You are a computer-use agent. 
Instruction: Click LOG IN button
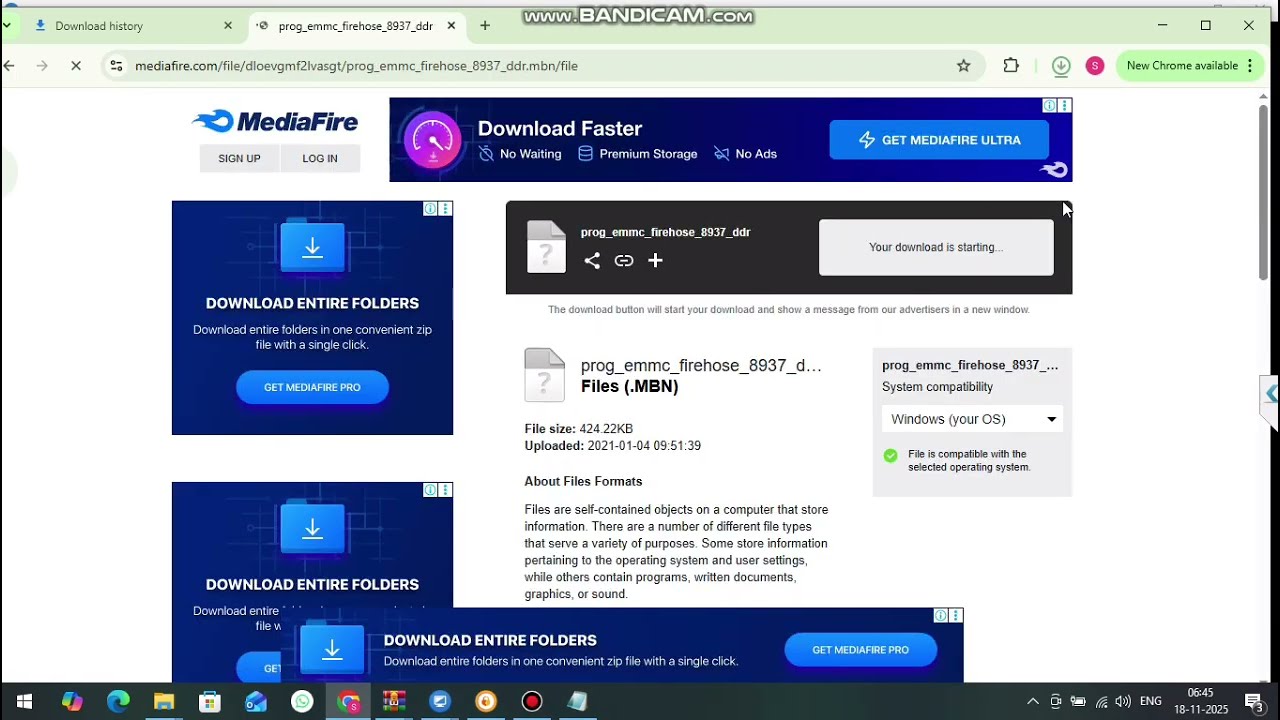[320, 158]
